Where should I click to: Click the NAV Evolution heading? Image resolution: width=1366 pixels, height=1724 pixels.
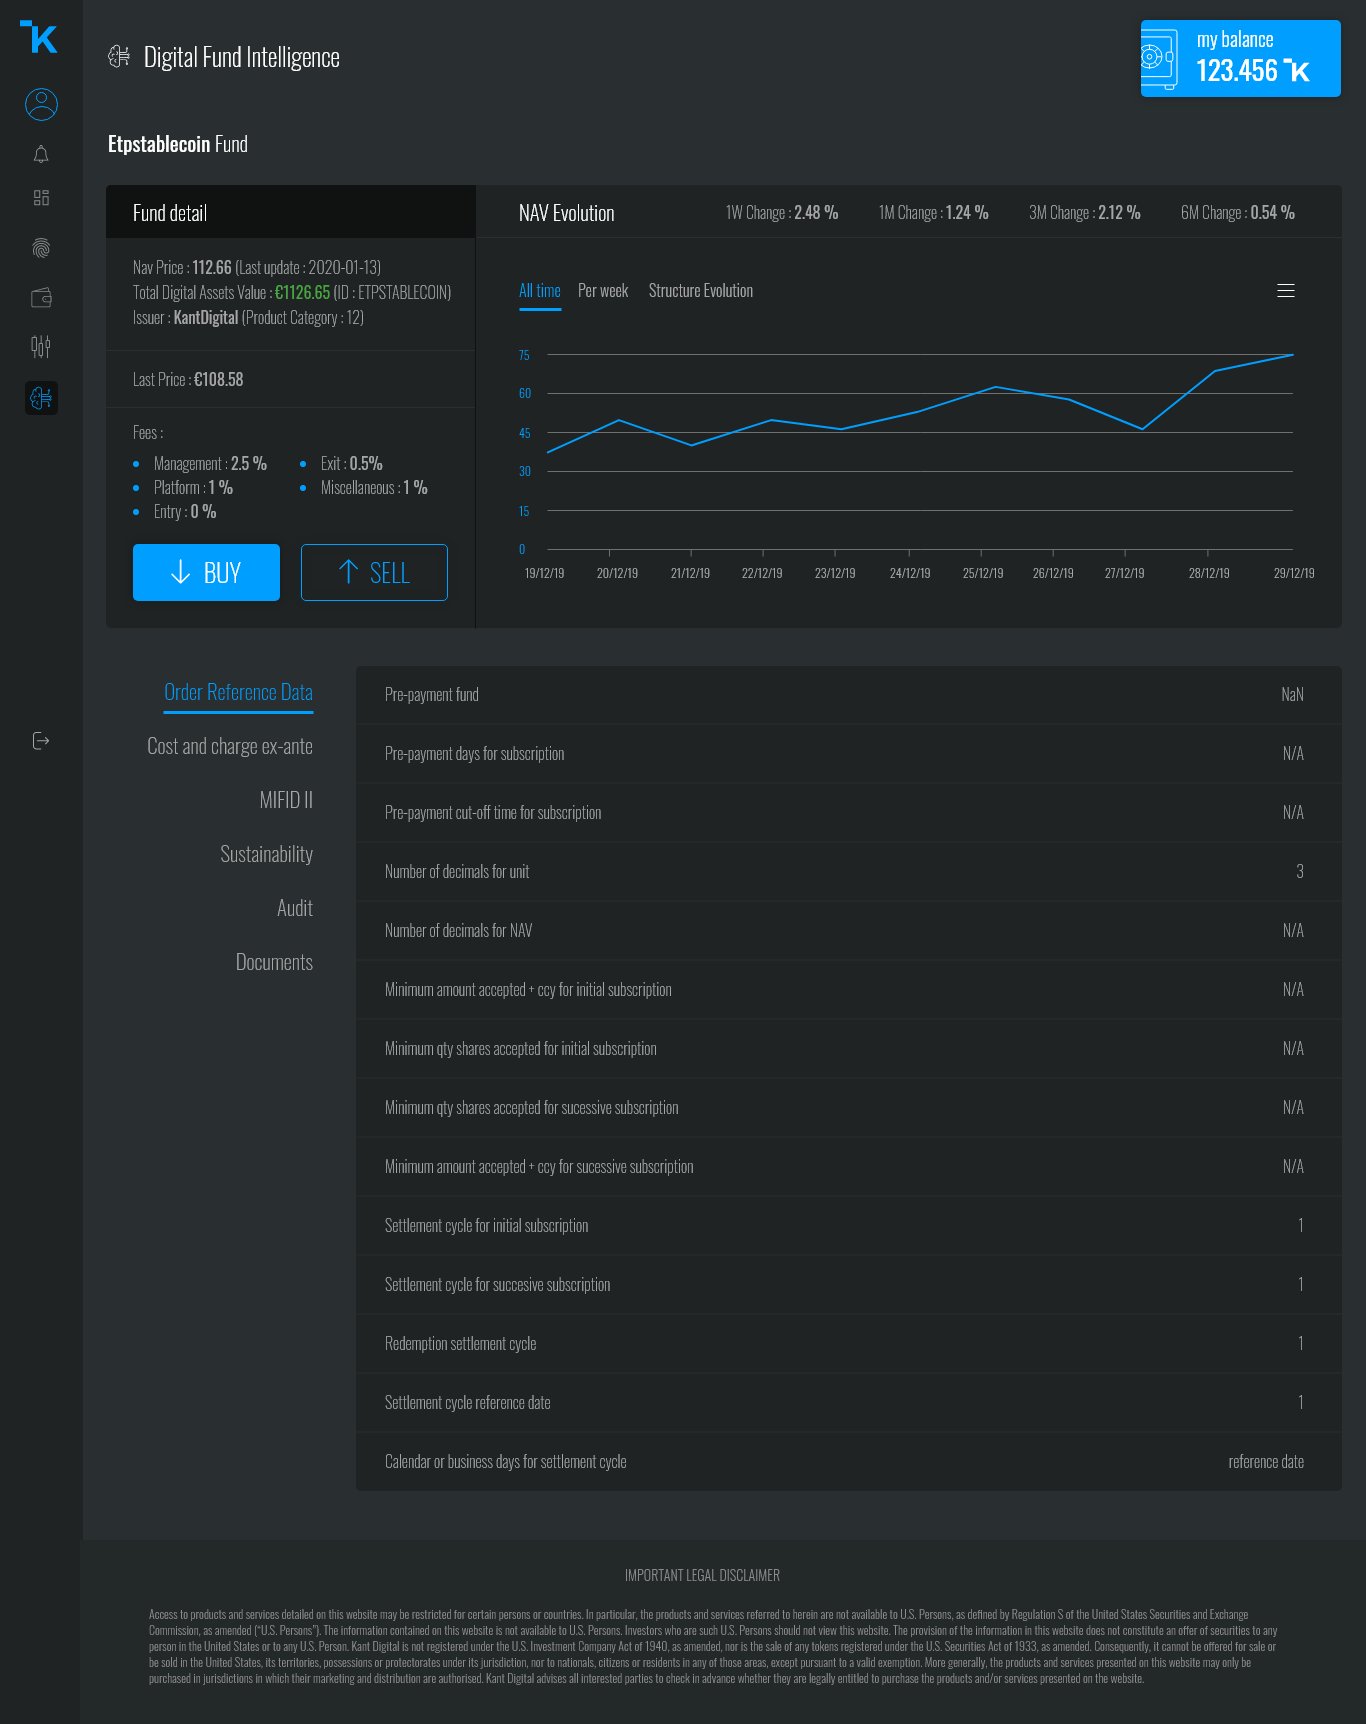point(567,213)
